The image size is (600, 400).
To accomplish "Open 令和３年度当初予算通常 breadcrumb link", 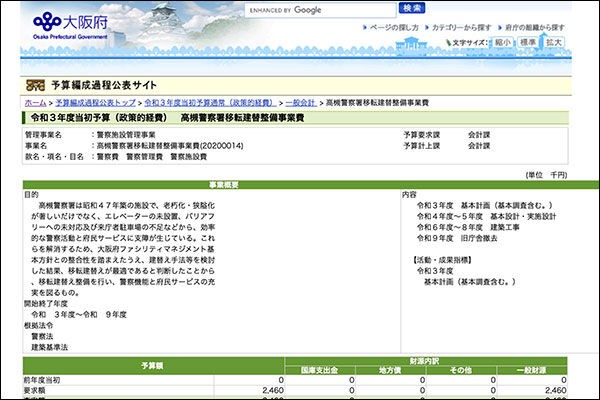I will point(211,102).
